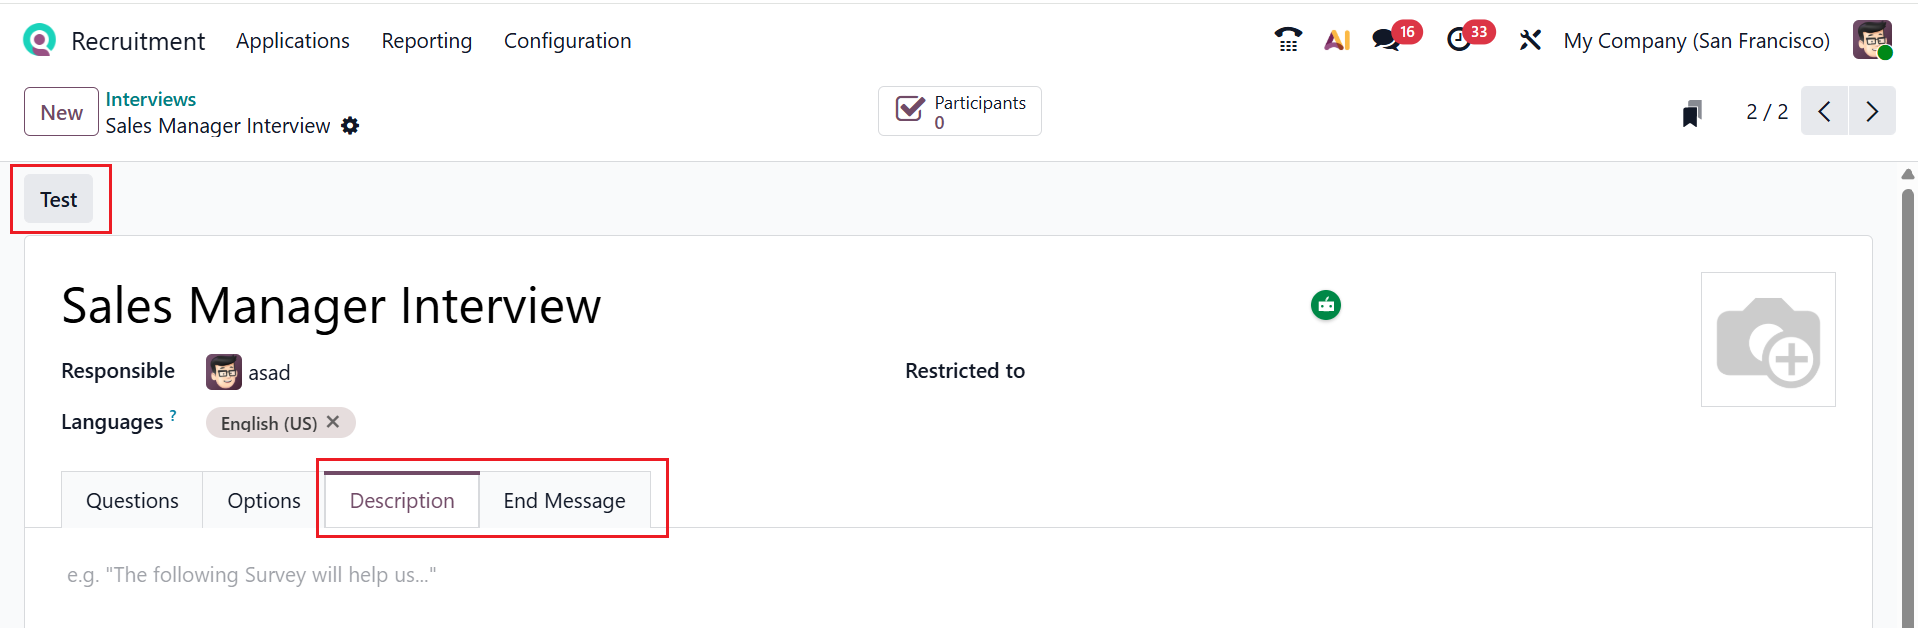Go to the previous record arrow

click(1824, 111)
